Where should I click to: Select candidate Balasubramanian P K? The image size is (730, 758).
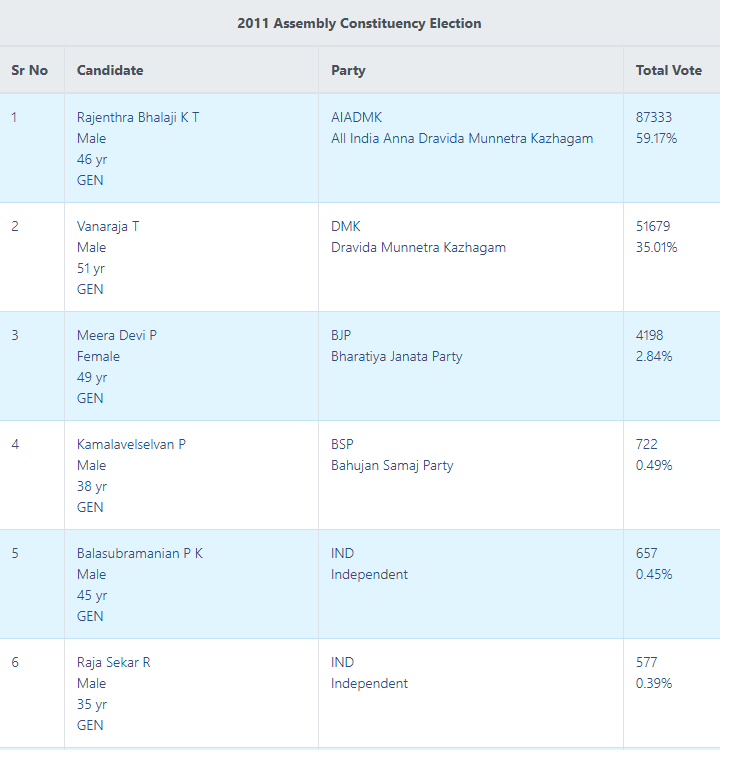pos(140,553)
